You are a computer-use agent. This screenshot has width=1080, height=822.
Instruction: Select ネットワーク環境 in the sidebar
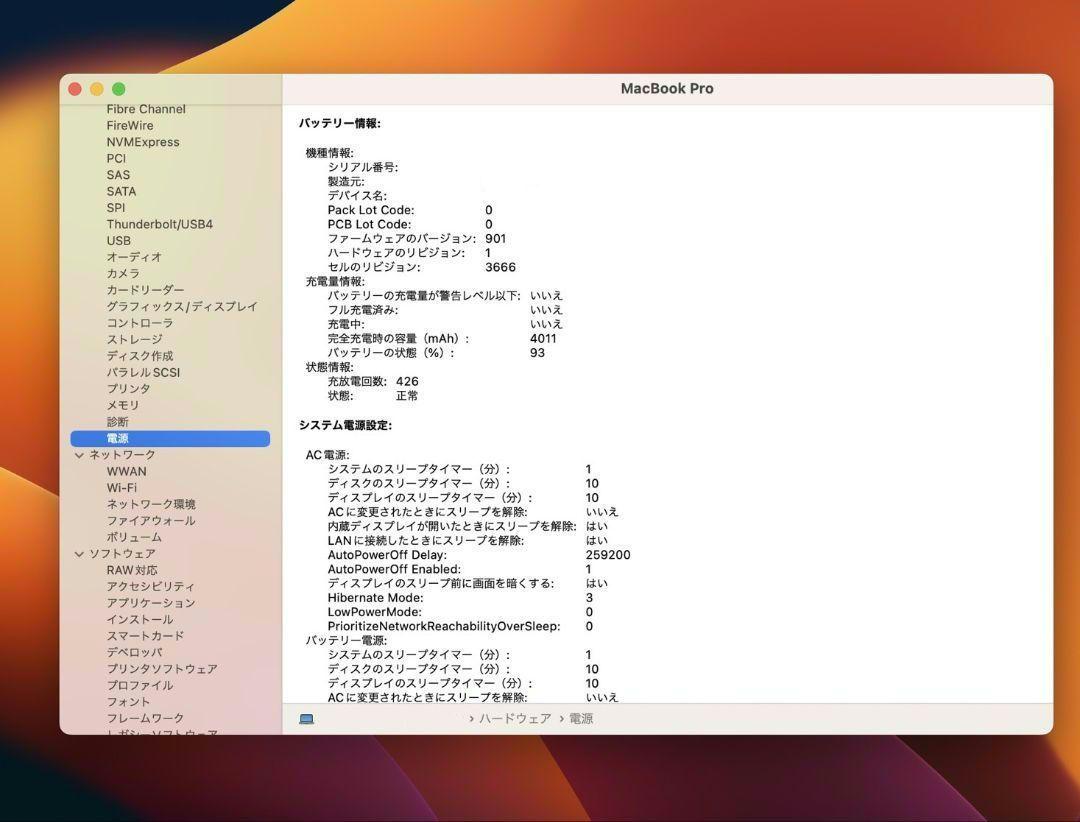151,504
